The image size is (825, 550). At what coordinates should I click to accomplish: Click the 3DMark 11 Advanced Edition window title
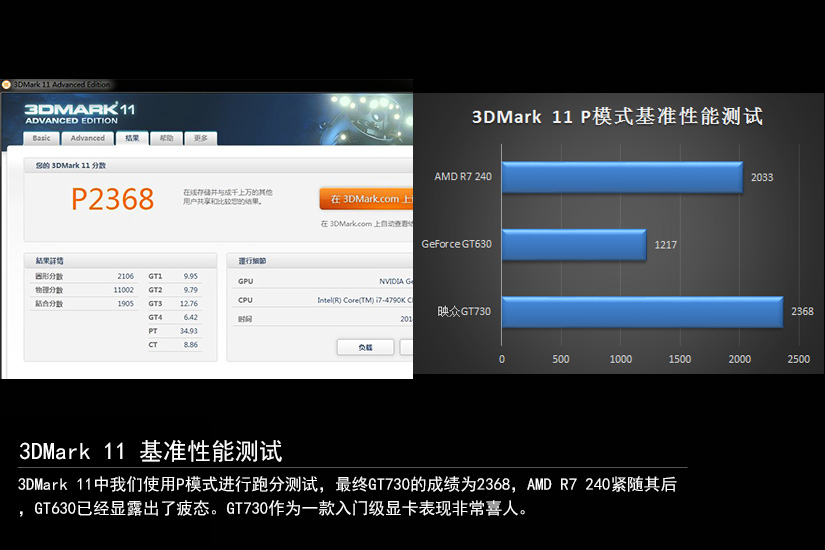click(x=62, y=84)
